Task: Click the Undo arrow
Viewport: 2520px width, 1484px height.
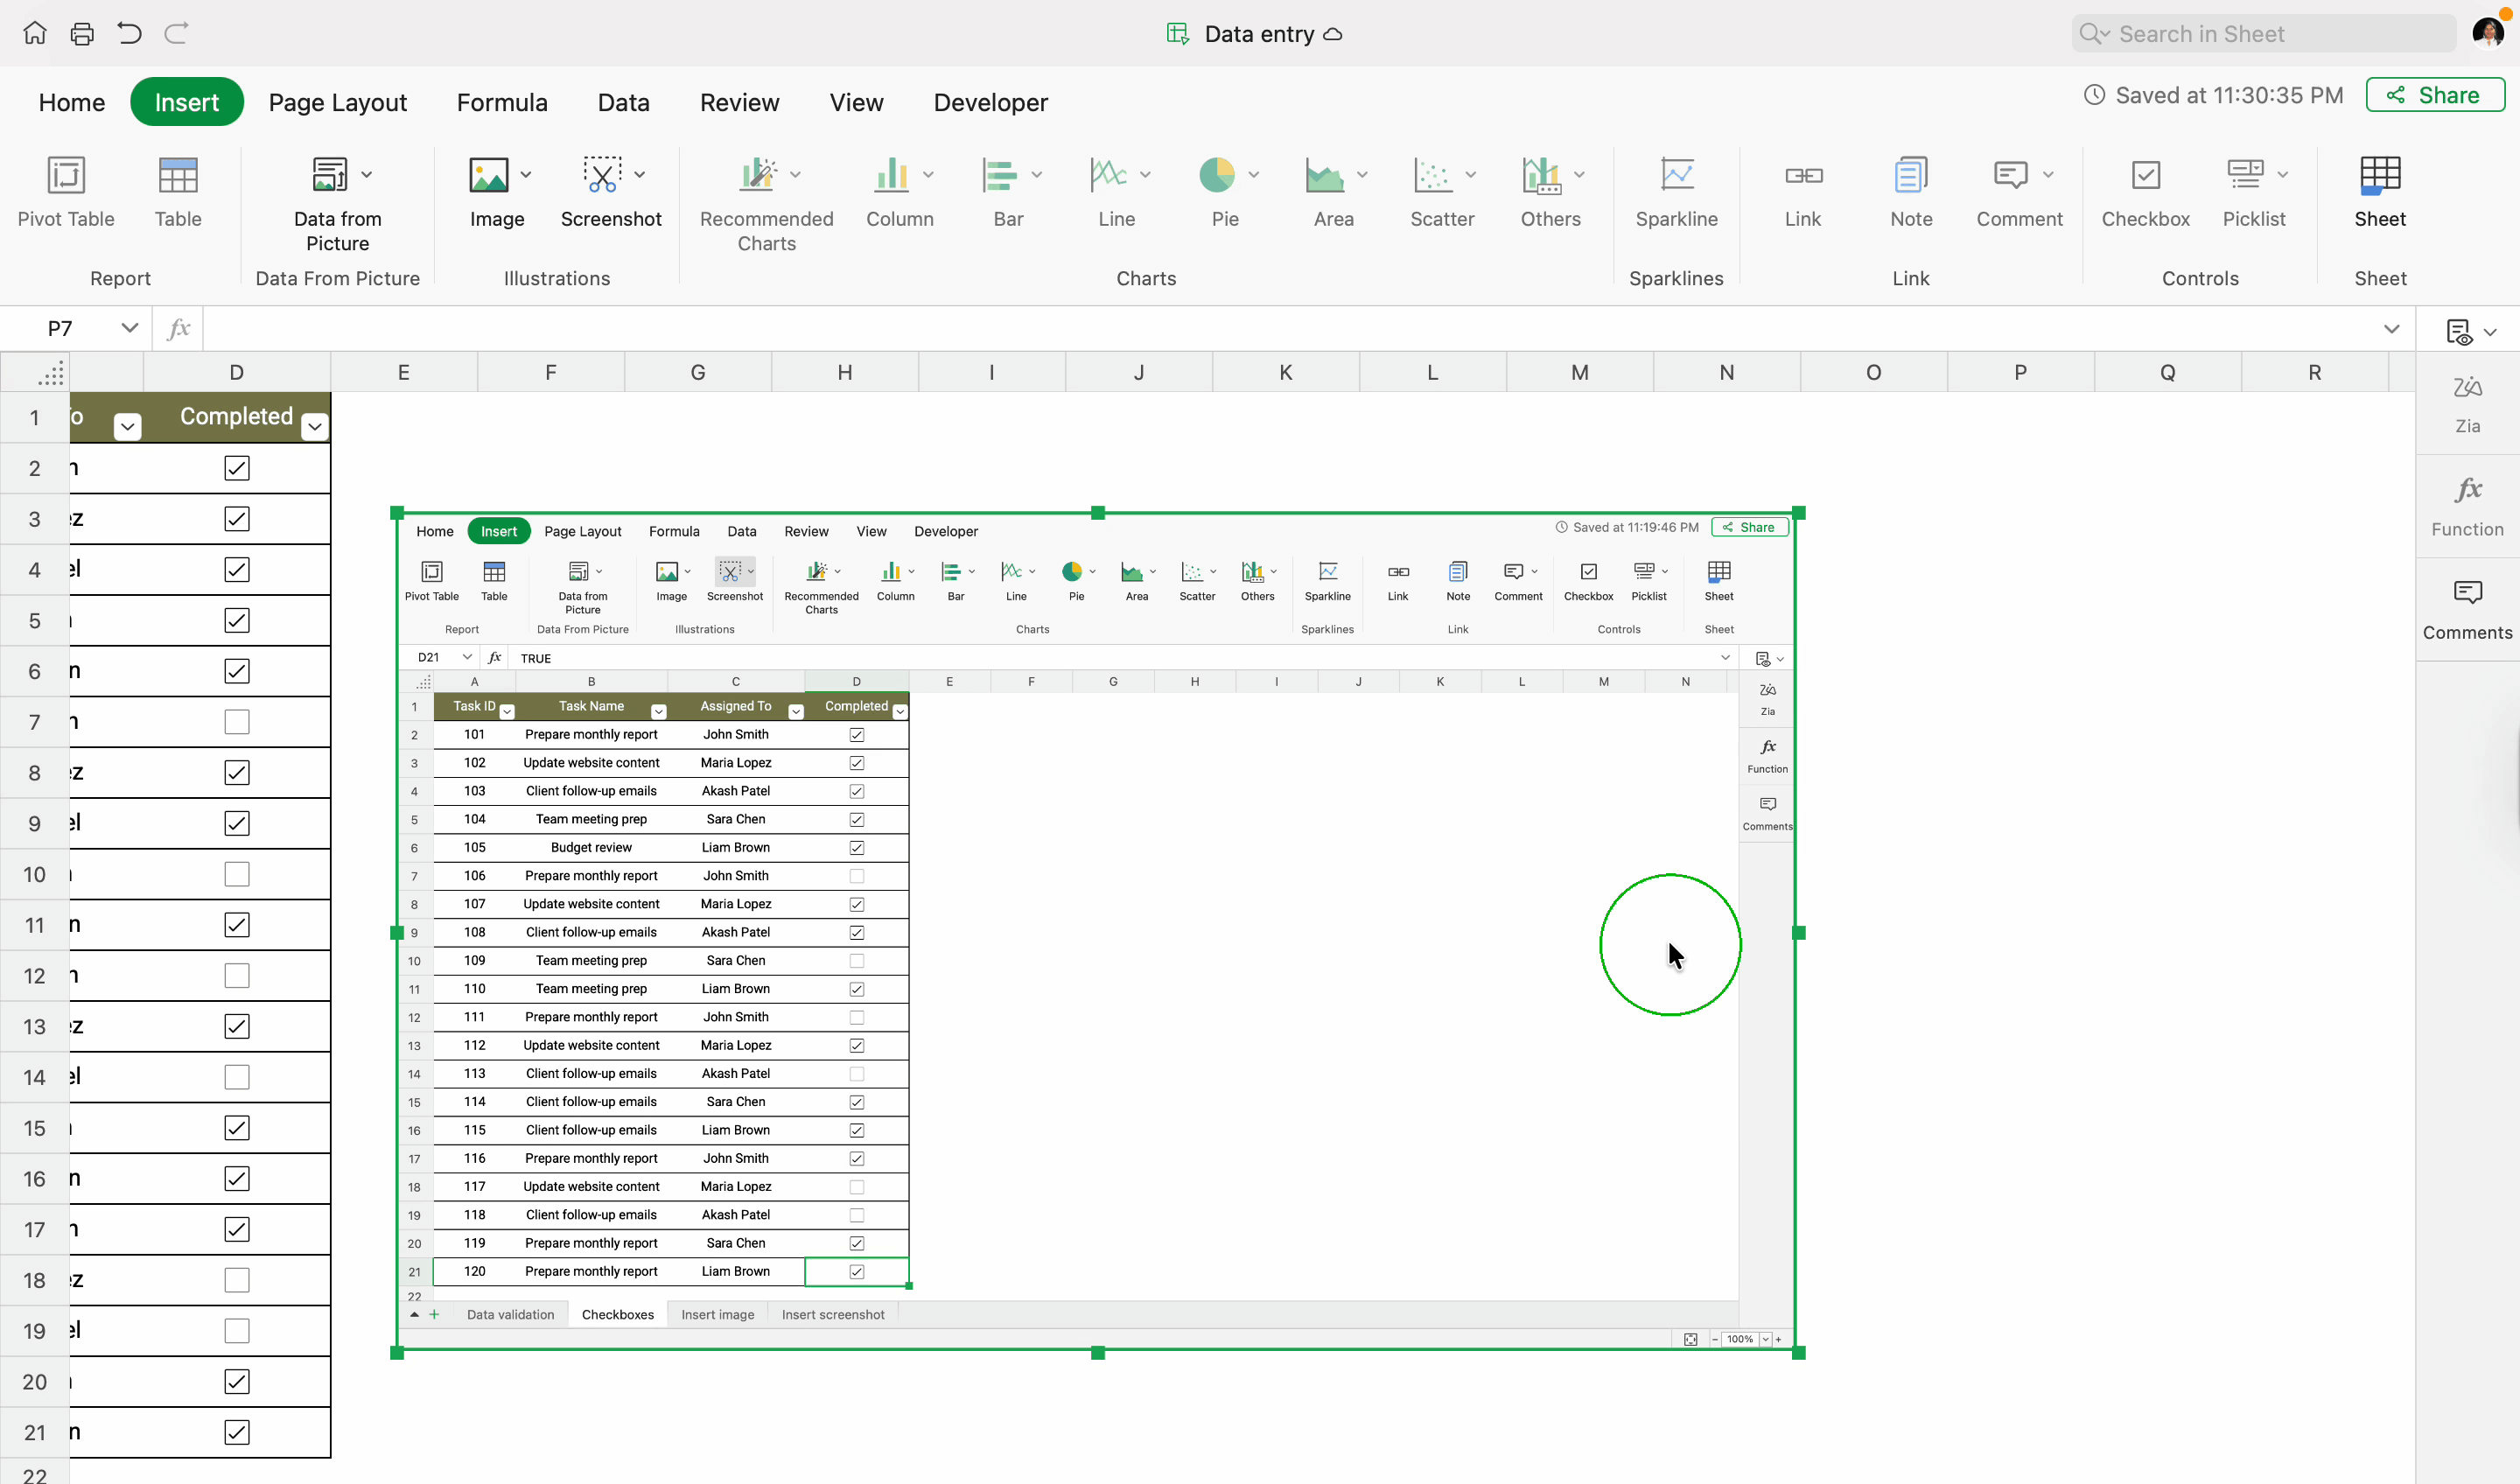Action: [129, 34]
